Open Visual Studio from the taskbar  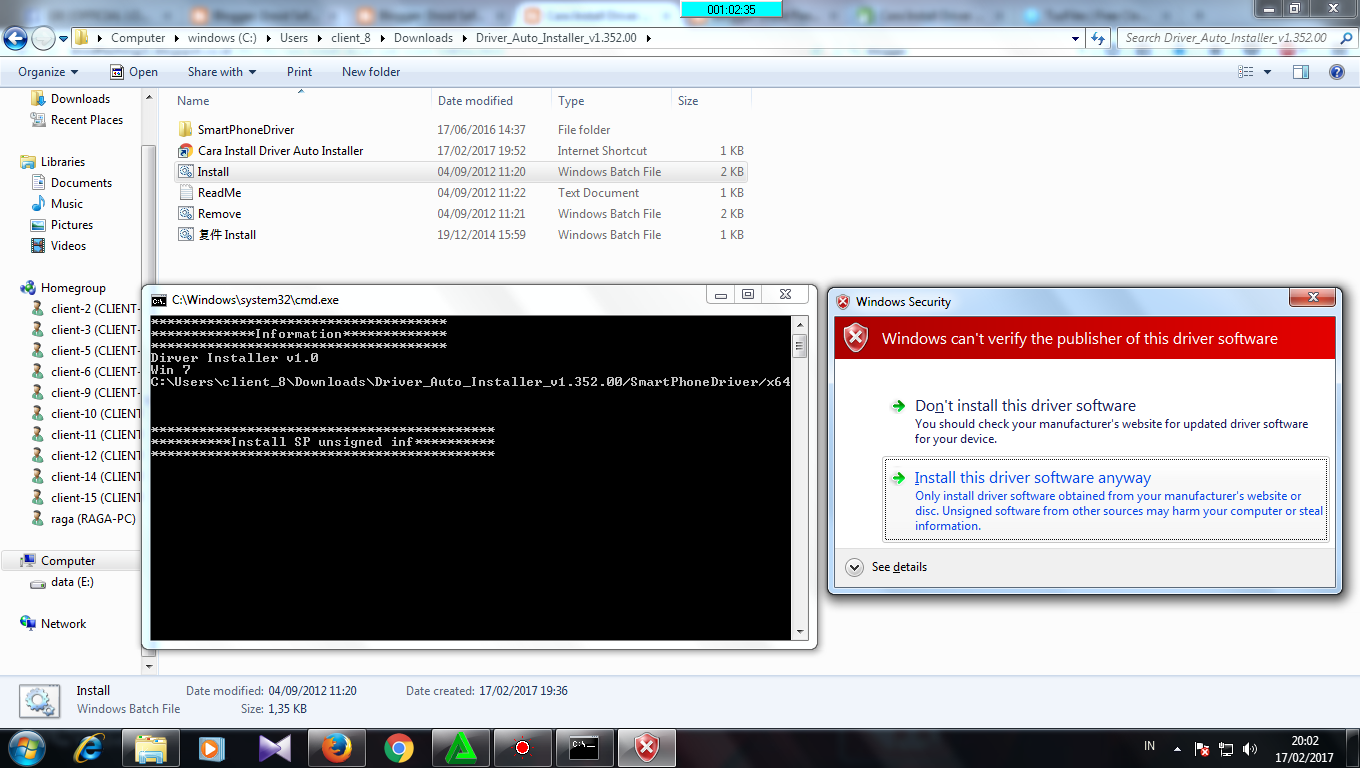[x=274, y=747]
